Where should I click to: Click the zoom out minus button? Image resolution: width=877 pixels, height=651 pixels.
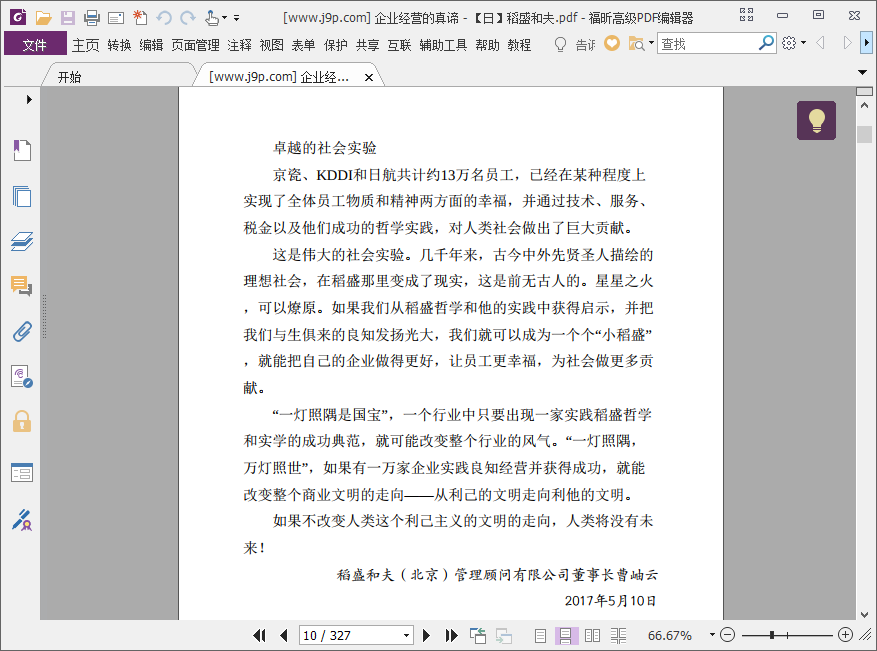coord(727,635)
